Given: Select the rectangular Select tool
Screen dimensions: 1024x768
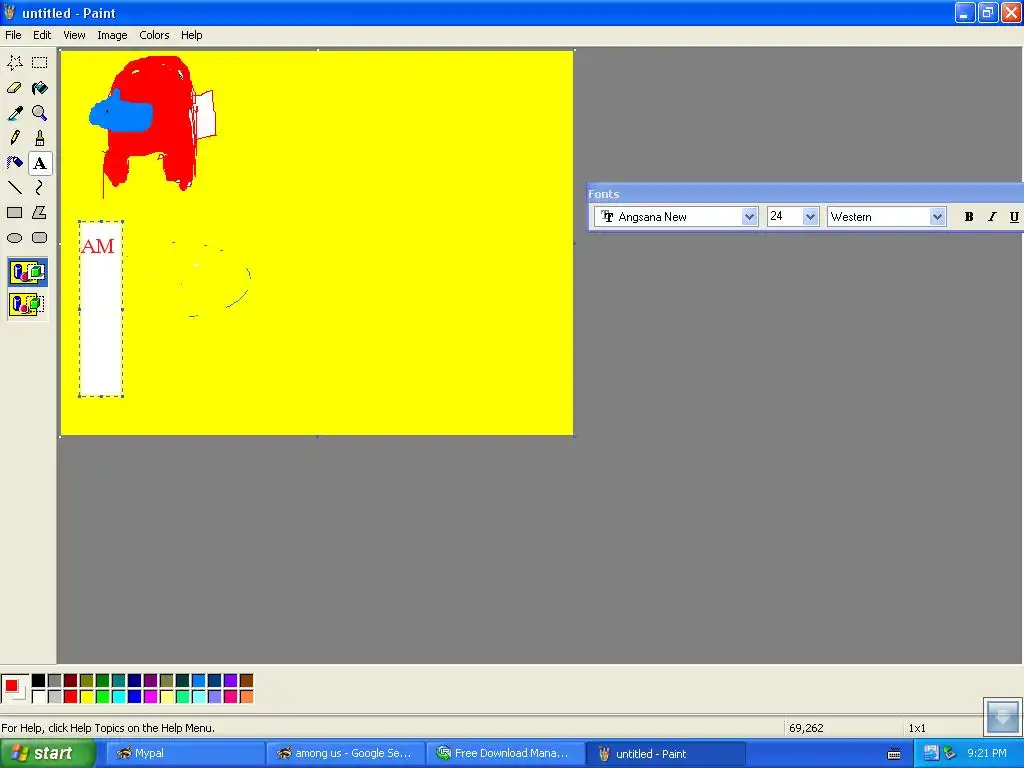Looking at the screenshot, I should pyautogui.click(x=40, y=63).
